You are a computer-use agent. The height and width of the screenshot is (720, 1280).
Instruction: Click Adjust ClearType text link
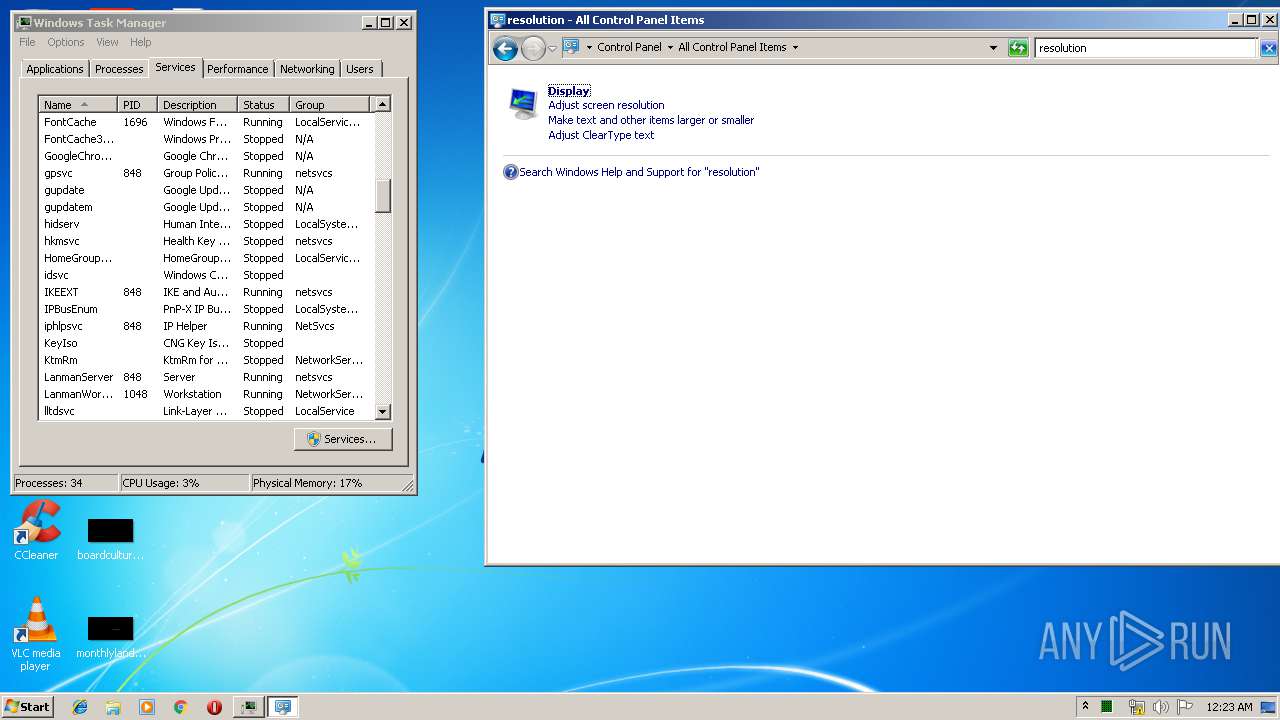601,135
